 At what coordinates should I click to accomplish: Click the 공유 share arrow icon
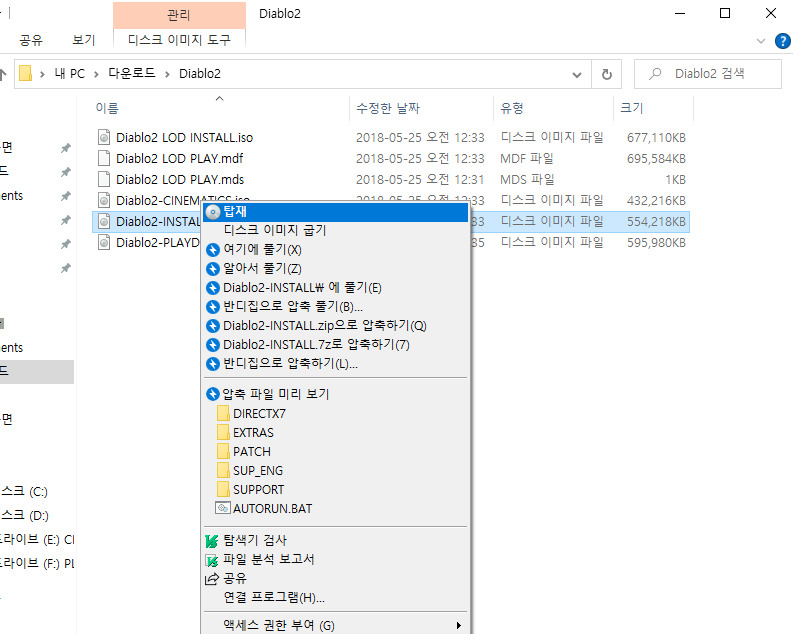tap(212, 579)
